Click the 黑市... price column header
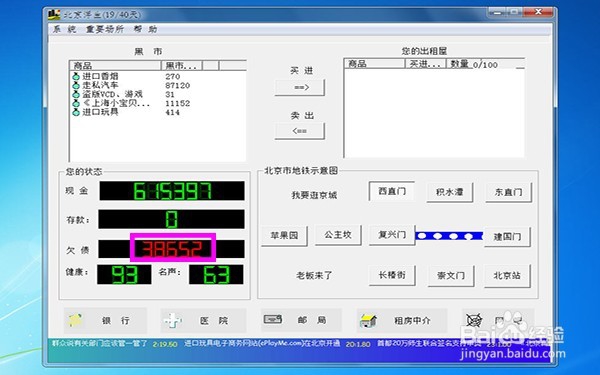Image resolution: width=600 pixels, height=375 pixels. [181, 65]
